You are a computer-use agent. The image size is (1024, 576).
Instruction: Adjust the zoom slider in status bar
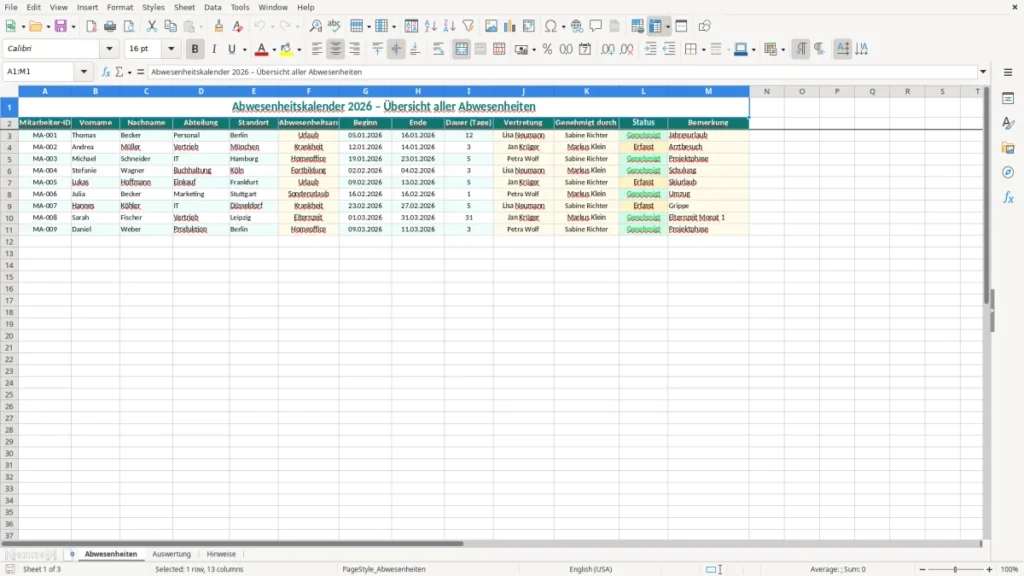955,569
